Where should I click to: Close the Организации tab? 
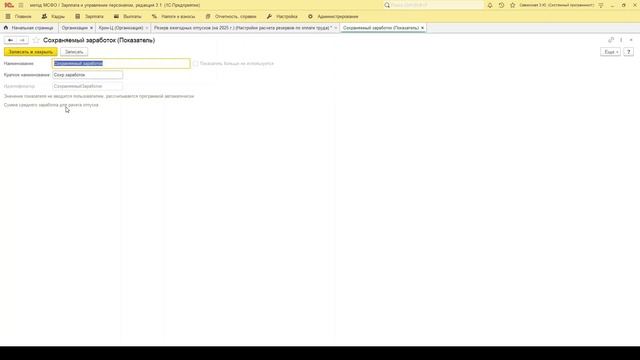(x=91, y=28)
